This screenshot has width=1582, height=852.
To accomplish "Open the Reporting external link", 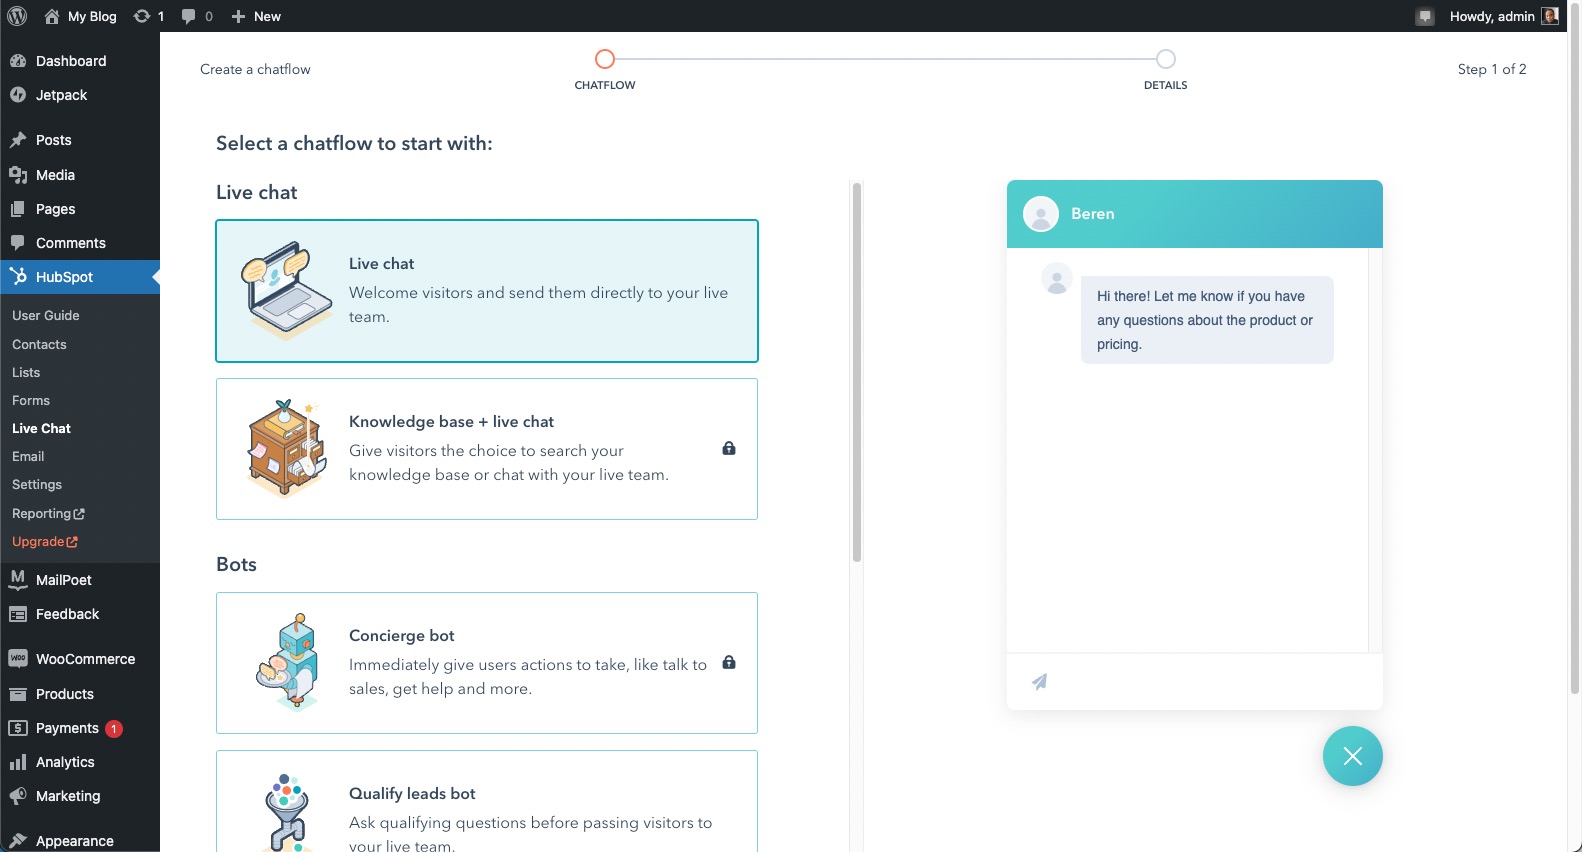I will (48, 513).
